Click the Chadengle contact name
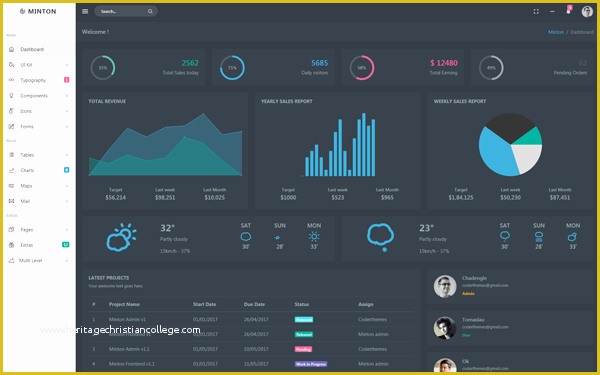 coord(474,278)
